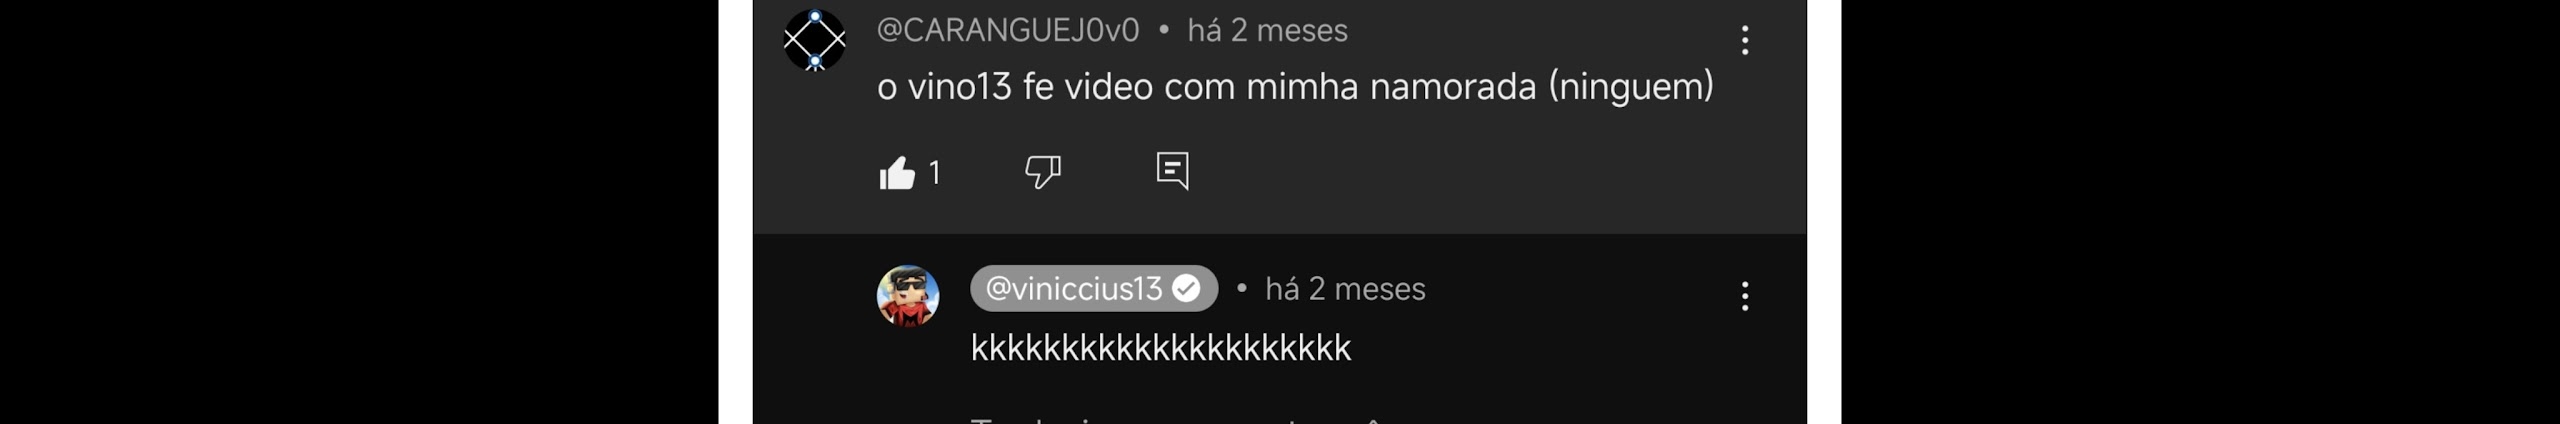Image resolution: width=2560 pixels, height=424 pixels.
Task: Click the CARANGUEJ0v0 comment's há 2 meses timestamp
Action: point(1267,30)
